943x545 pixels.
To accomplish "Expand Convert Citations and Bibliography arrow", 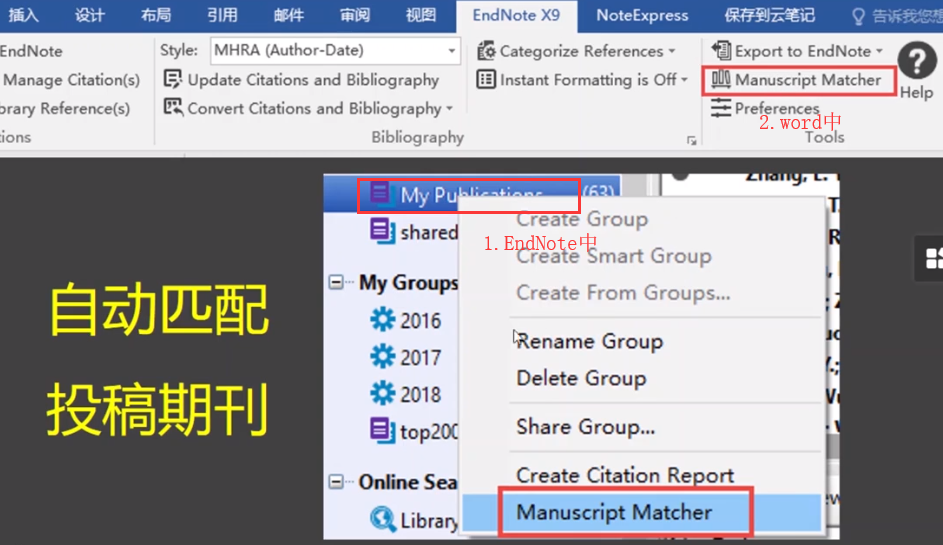I will 449,109.
